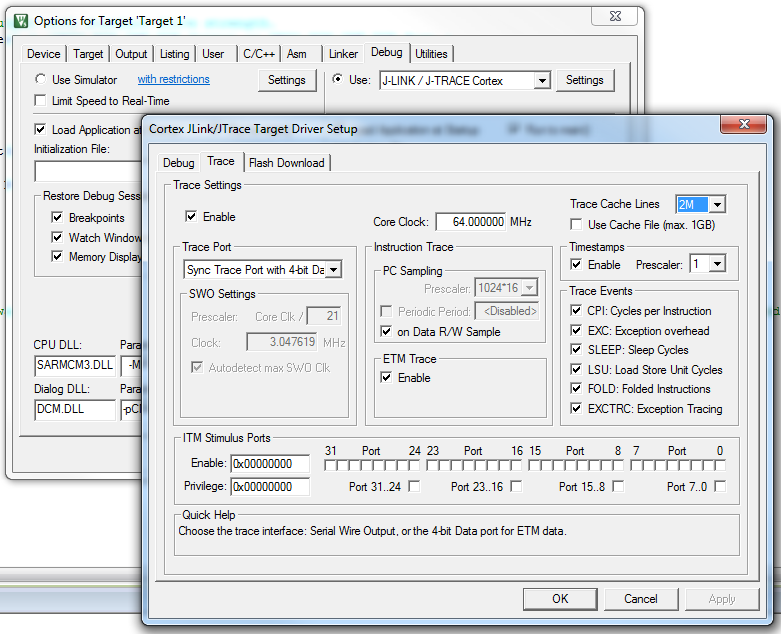Screen dimensions: 782x634
Task: Switch to the Debug tab in Driver Setup
Action: (x=179, y=163)
